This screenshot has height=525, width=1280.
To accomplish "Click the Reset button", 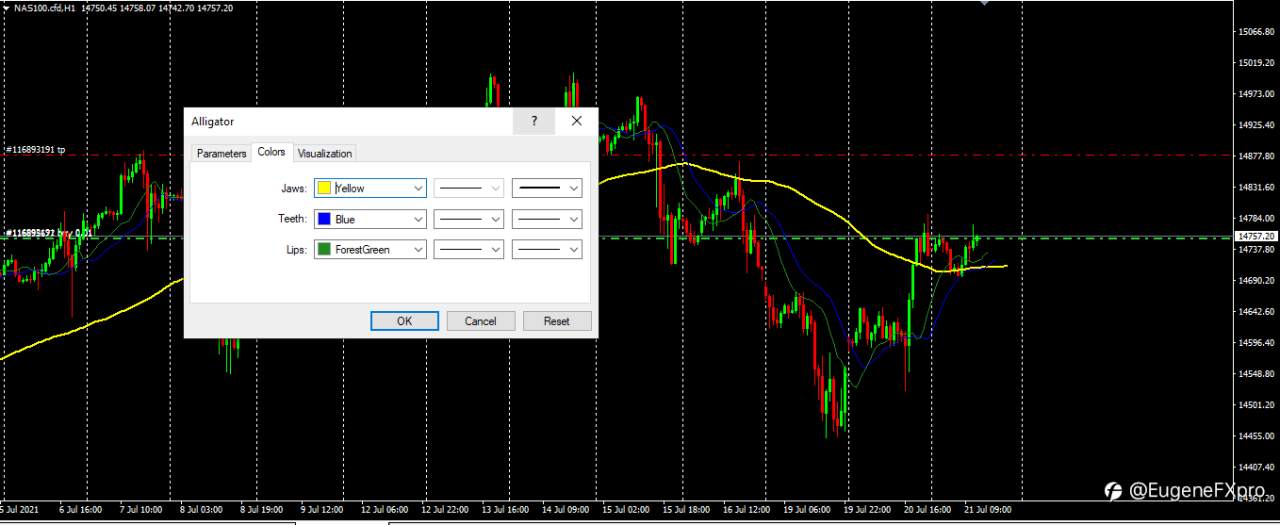I will 557,321.
